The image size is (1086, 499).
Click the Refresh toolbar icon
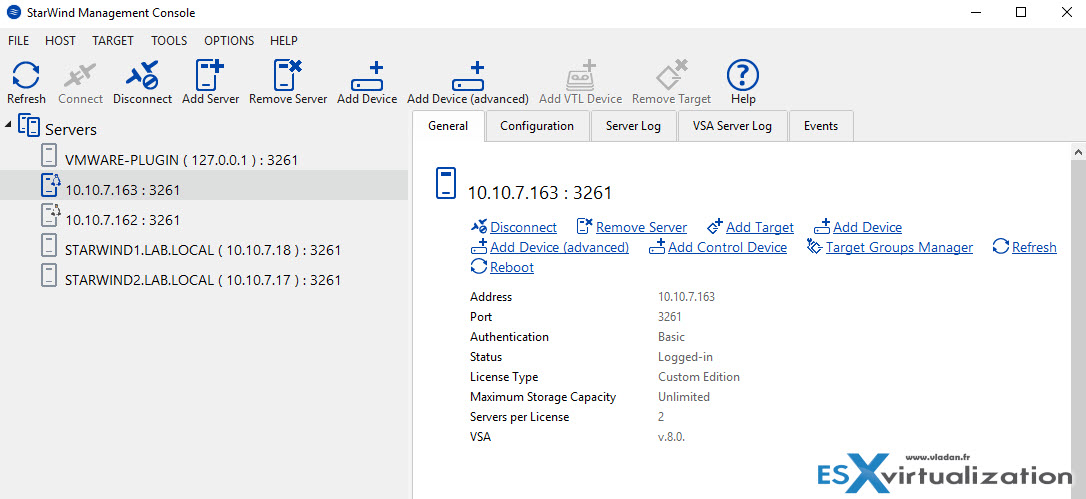tap(26, 75)
